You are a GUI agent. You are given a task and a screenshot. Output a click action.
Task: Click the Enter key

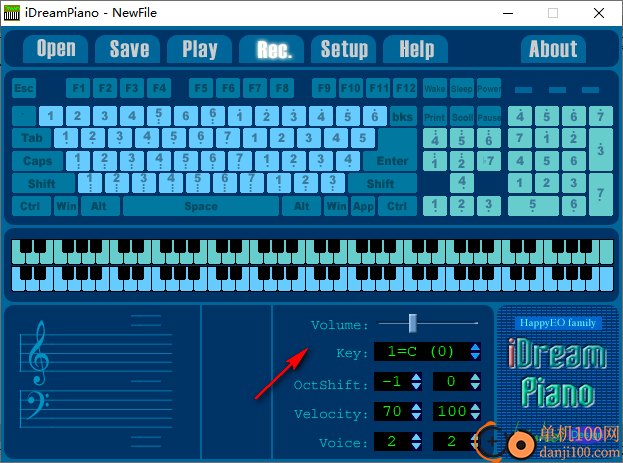(x=392, y=161)
